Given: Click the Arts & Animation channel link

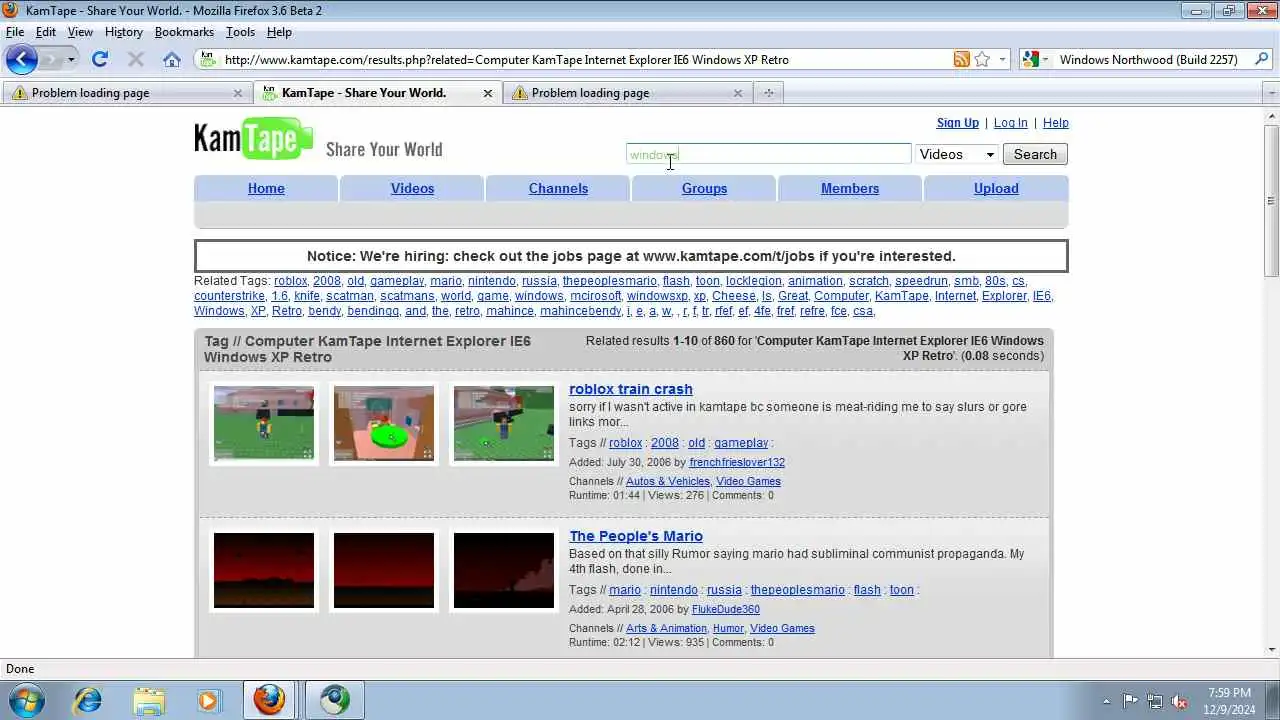Looking at the screenshot, I should [666, 629].
